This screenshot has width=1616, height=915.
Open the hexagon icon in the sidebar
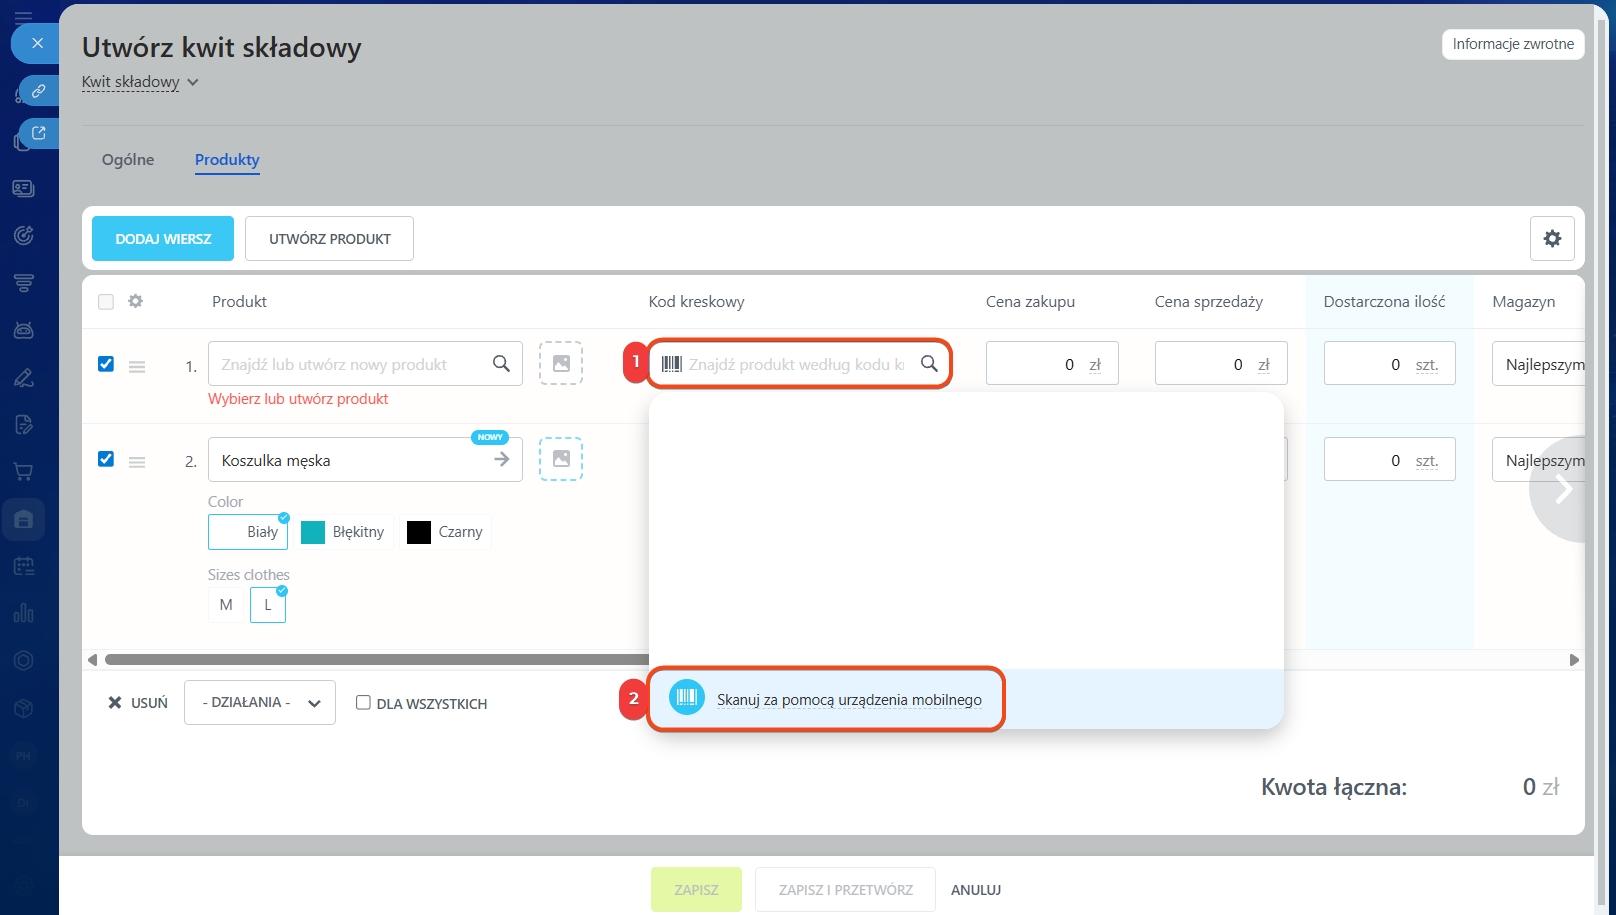[x=24, y=660]
